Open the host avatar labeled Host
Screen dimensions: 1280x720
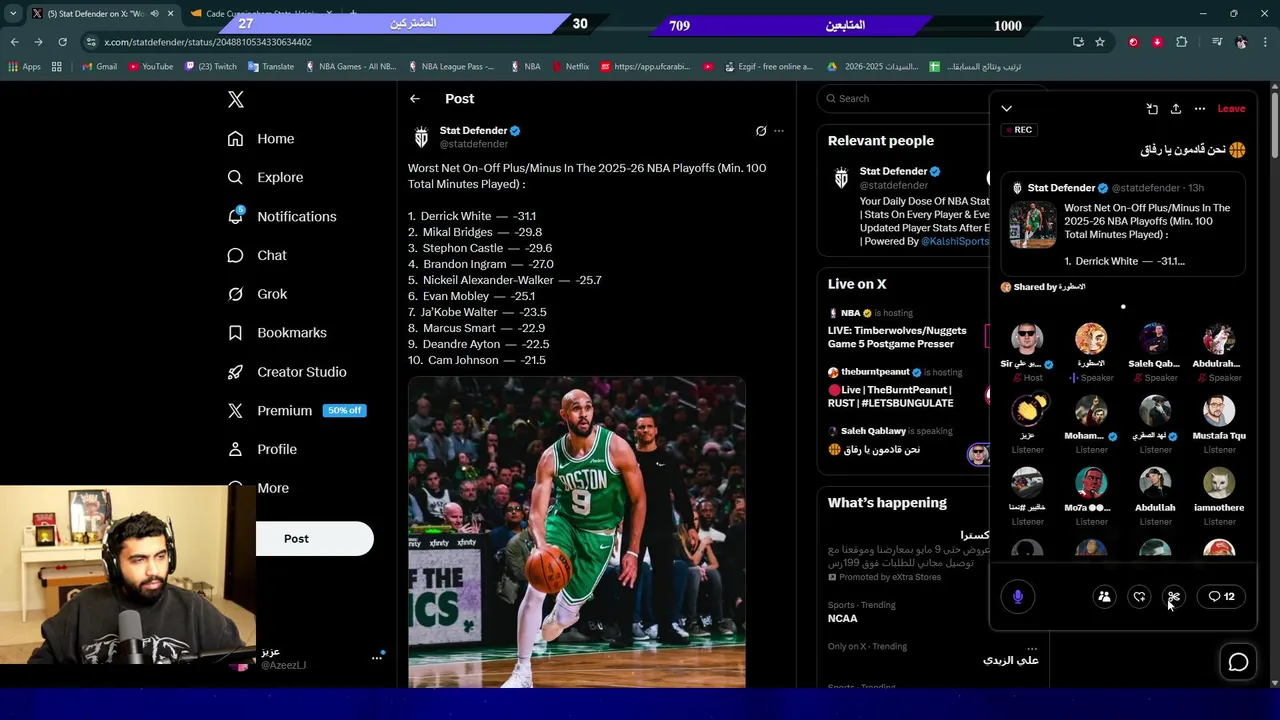[x=1027, y=339]
